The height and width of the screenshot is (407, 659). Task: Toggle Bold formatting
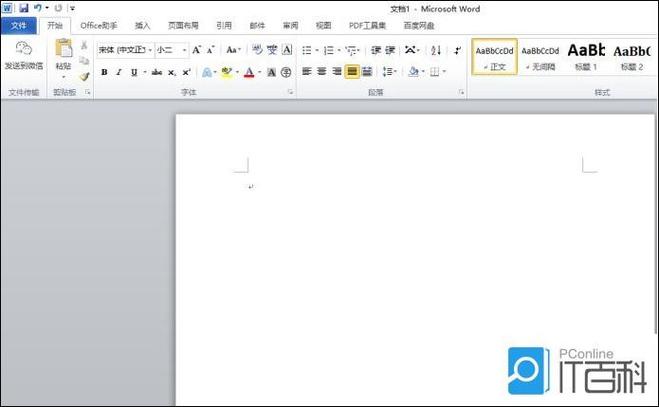click(x=104, y=72)
